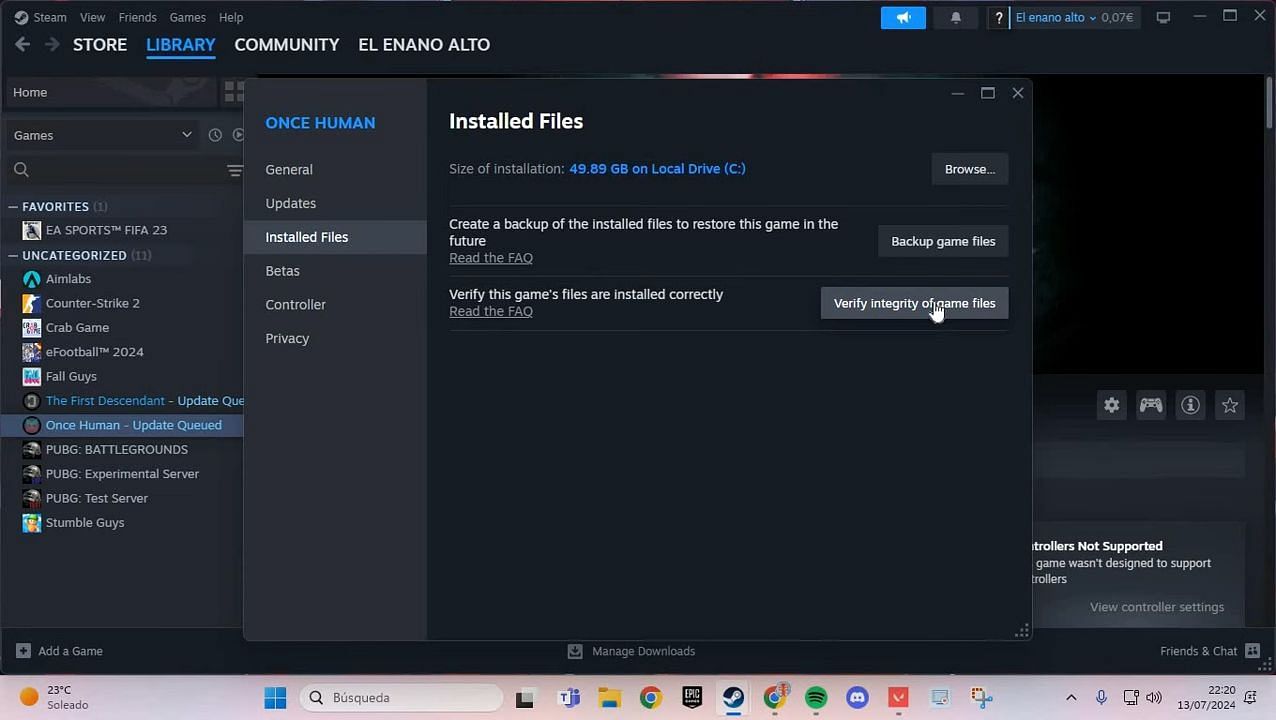Show game info icon
The width and height of the screenshot is (1276, 720).
click(x=1190, y=405)
